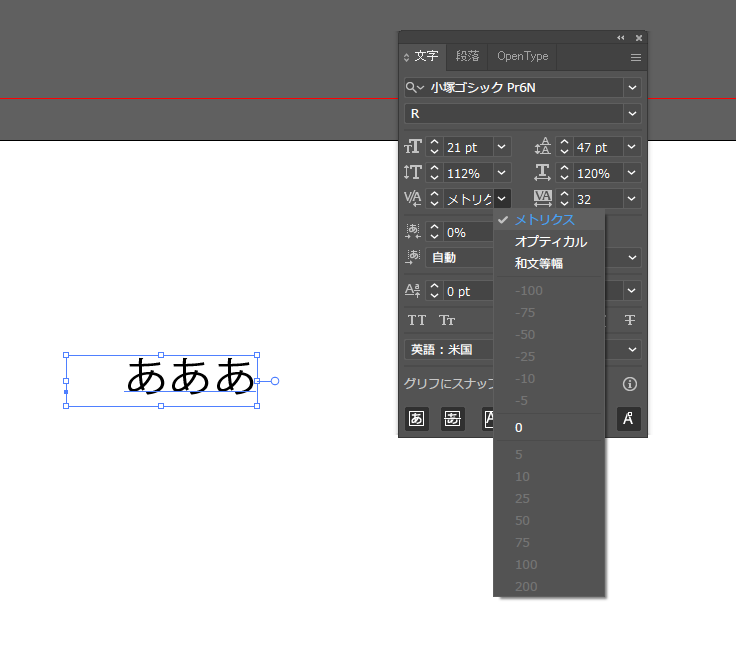Open the 47 pt leading dropdown
Viewport: 736px width, 651px height.
pyautogui.click(x=632, y=147)
